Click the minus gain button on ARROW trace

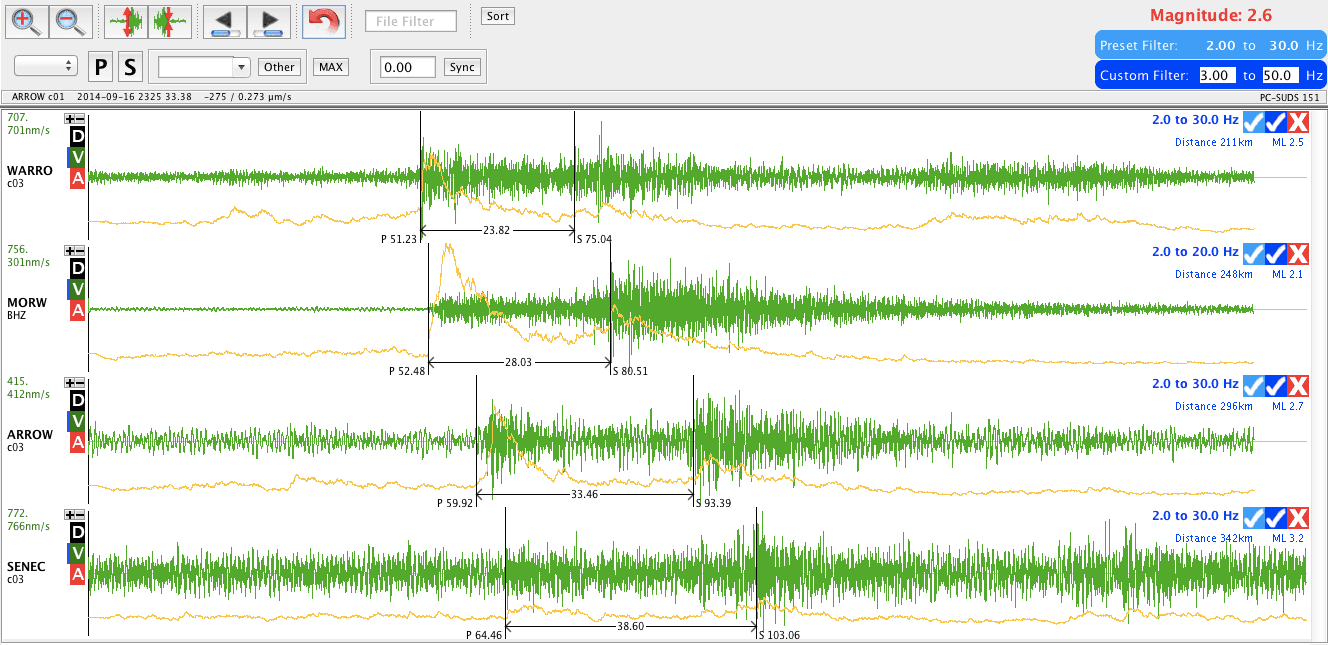coord(80,383)
